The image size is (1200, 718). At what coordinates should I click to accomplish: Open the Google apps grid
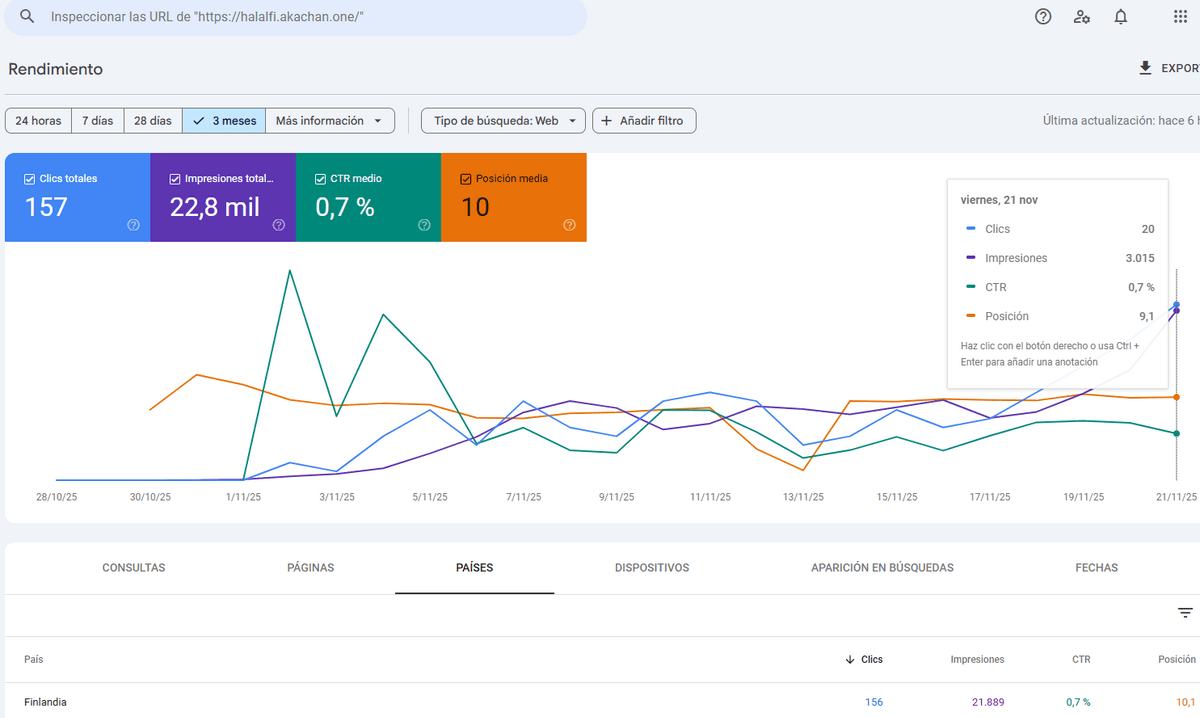1180,17
